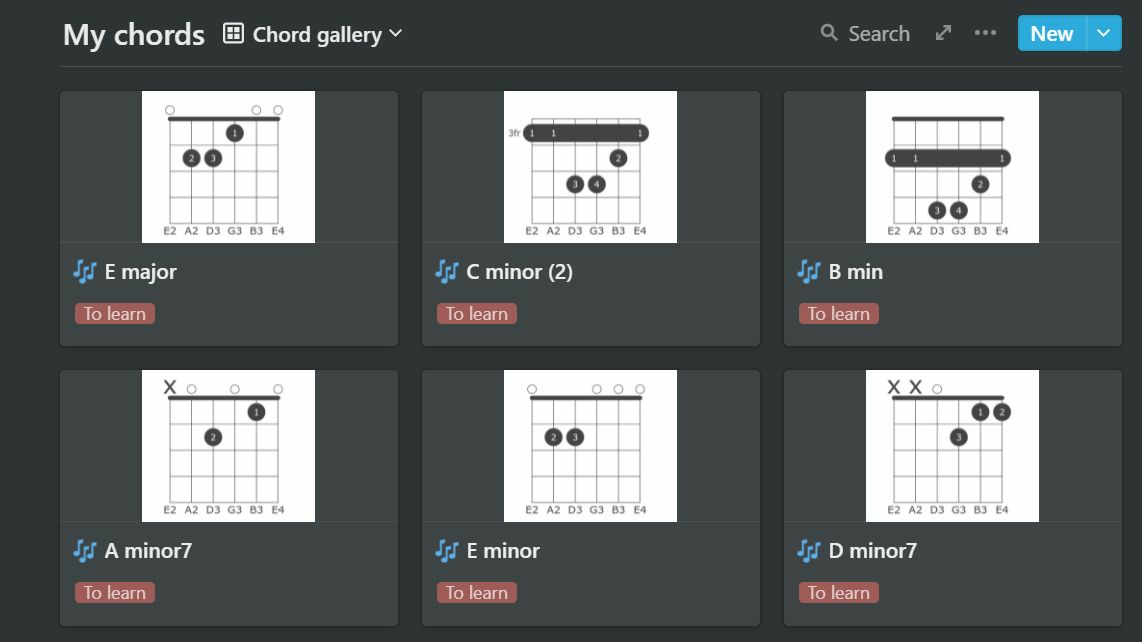This screenshot has width=1142, height=642.
Task: Open the three-dot more options menu
Action: pos(985,33)
